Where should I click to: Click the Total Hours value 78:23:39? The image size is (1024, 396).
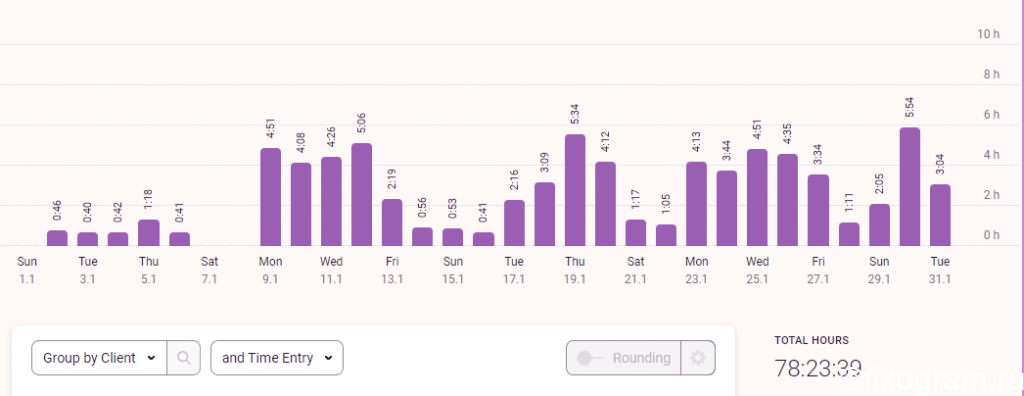pos(818,369)
